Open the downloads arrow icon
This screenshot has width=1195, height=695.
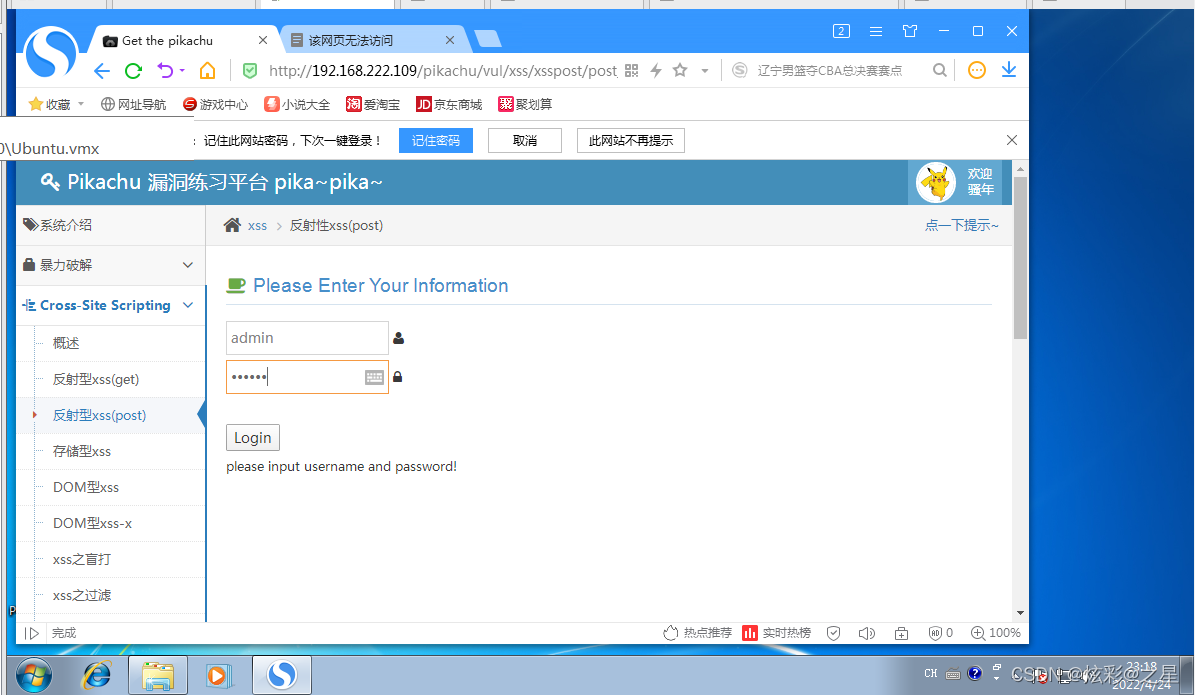click(1008, 70)
